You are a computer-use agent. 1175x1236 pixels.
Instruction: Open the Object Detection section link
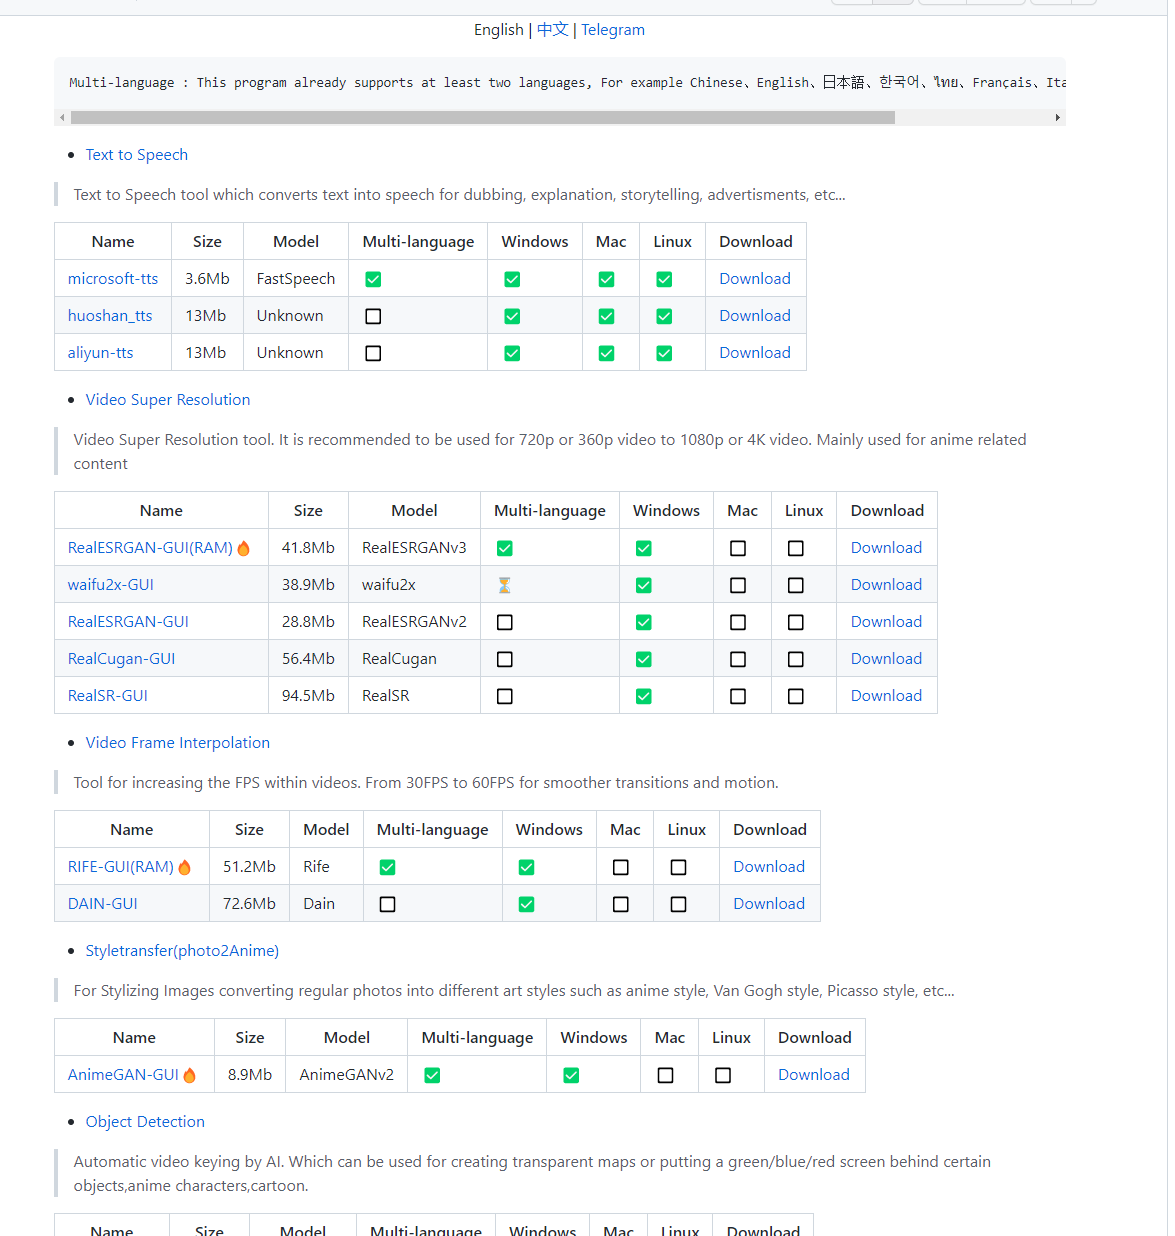coord(144,1121)
